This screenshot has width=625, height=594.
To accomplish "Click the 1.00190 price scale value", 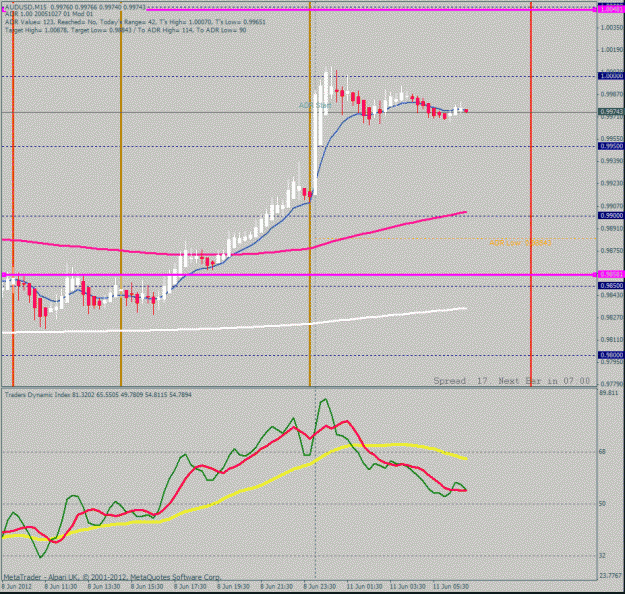I will [x=612, y=50].
